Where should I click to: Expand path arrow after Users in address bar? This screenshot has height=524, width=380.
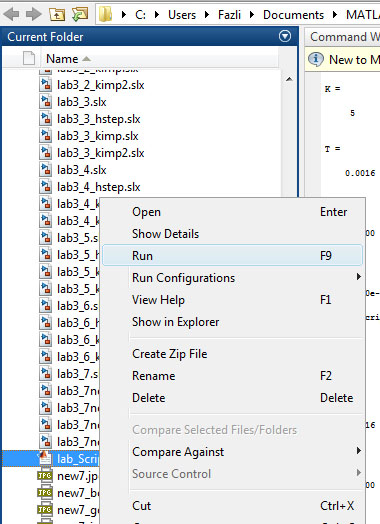click(x=207, y=15)
